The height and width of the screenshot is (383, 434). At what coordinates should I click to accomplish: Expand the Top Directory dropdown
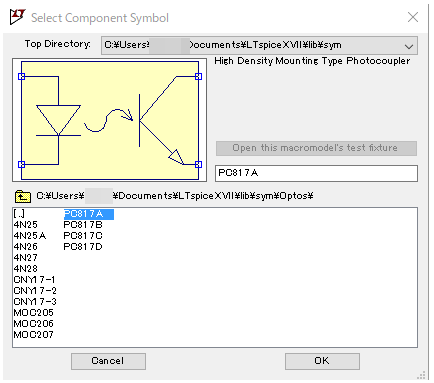pos(409,46)
